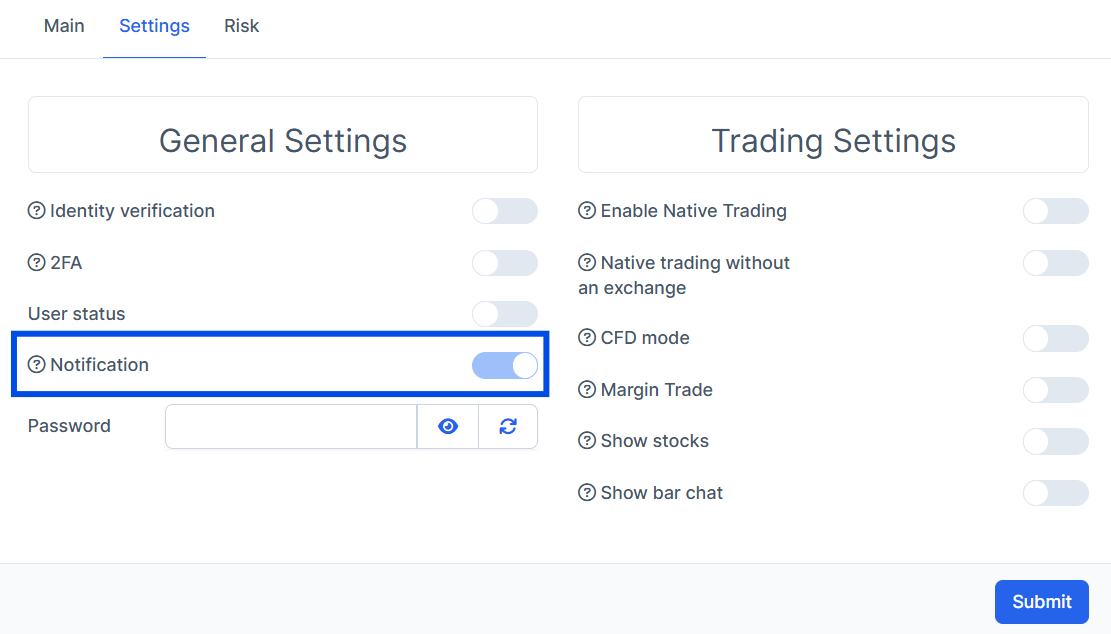Click the question mark beside Show stocks

586,441
